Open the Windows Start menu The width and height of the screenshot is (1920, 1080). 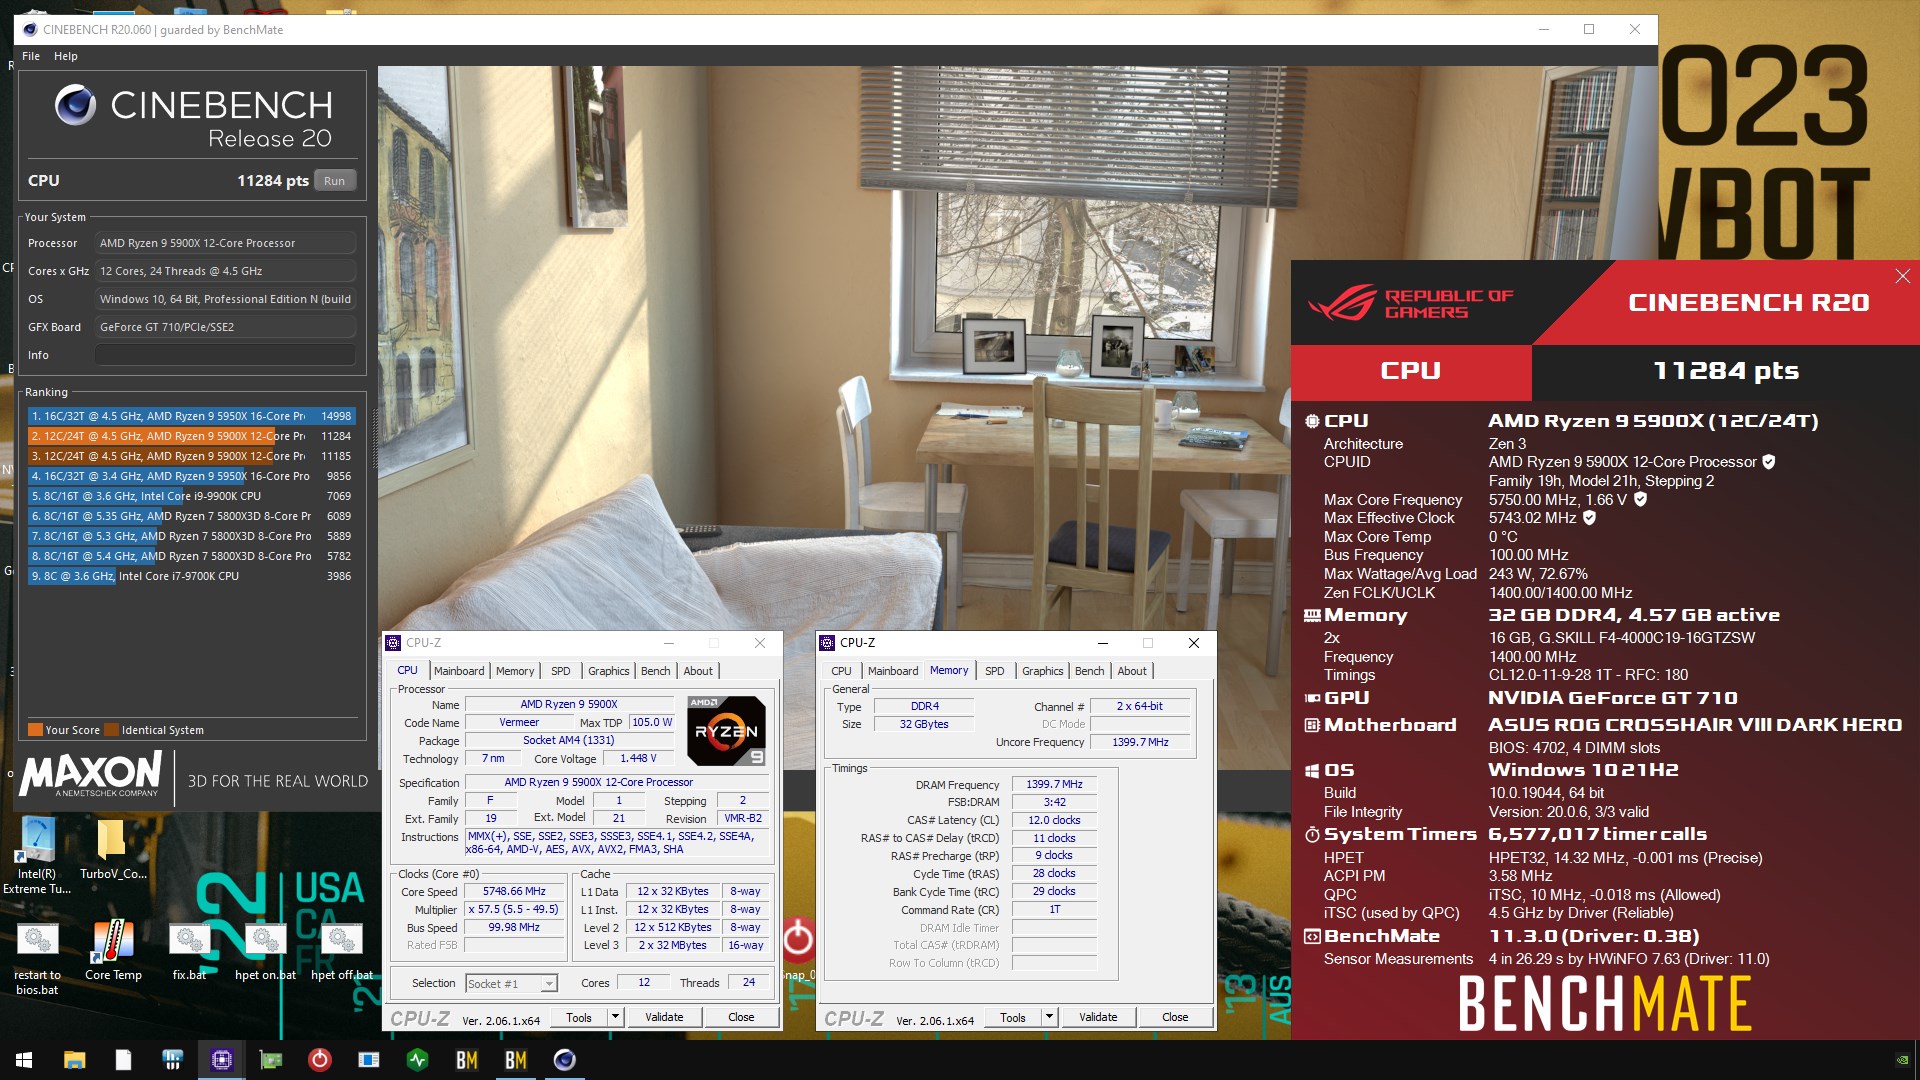click(x=24, y=1060)
